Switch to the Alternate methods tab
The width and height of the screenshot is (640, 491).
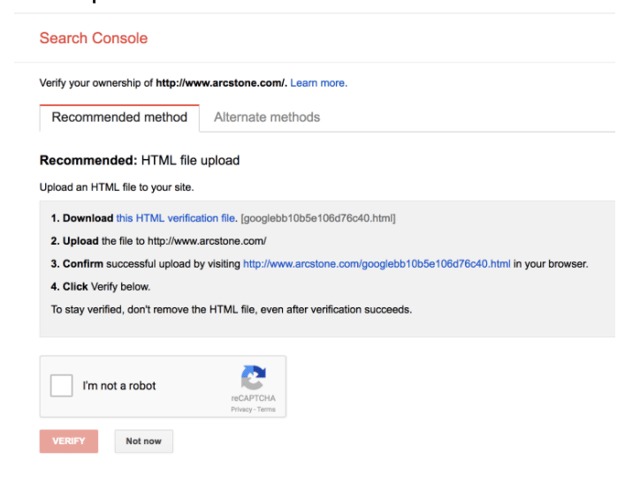267,117
